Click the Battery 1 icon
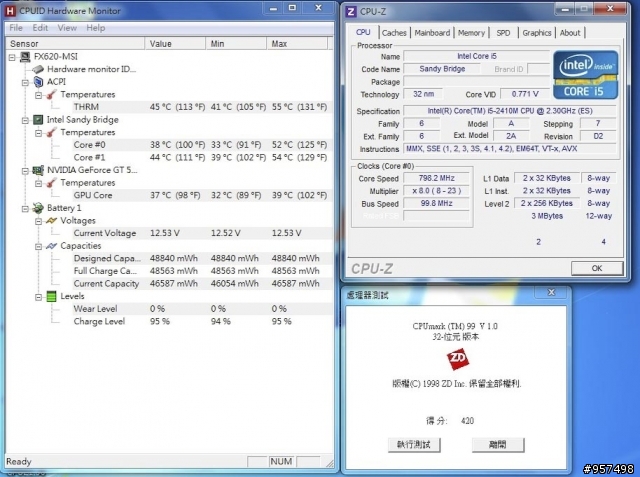This screenshot has width=640, height=477. 38,208
